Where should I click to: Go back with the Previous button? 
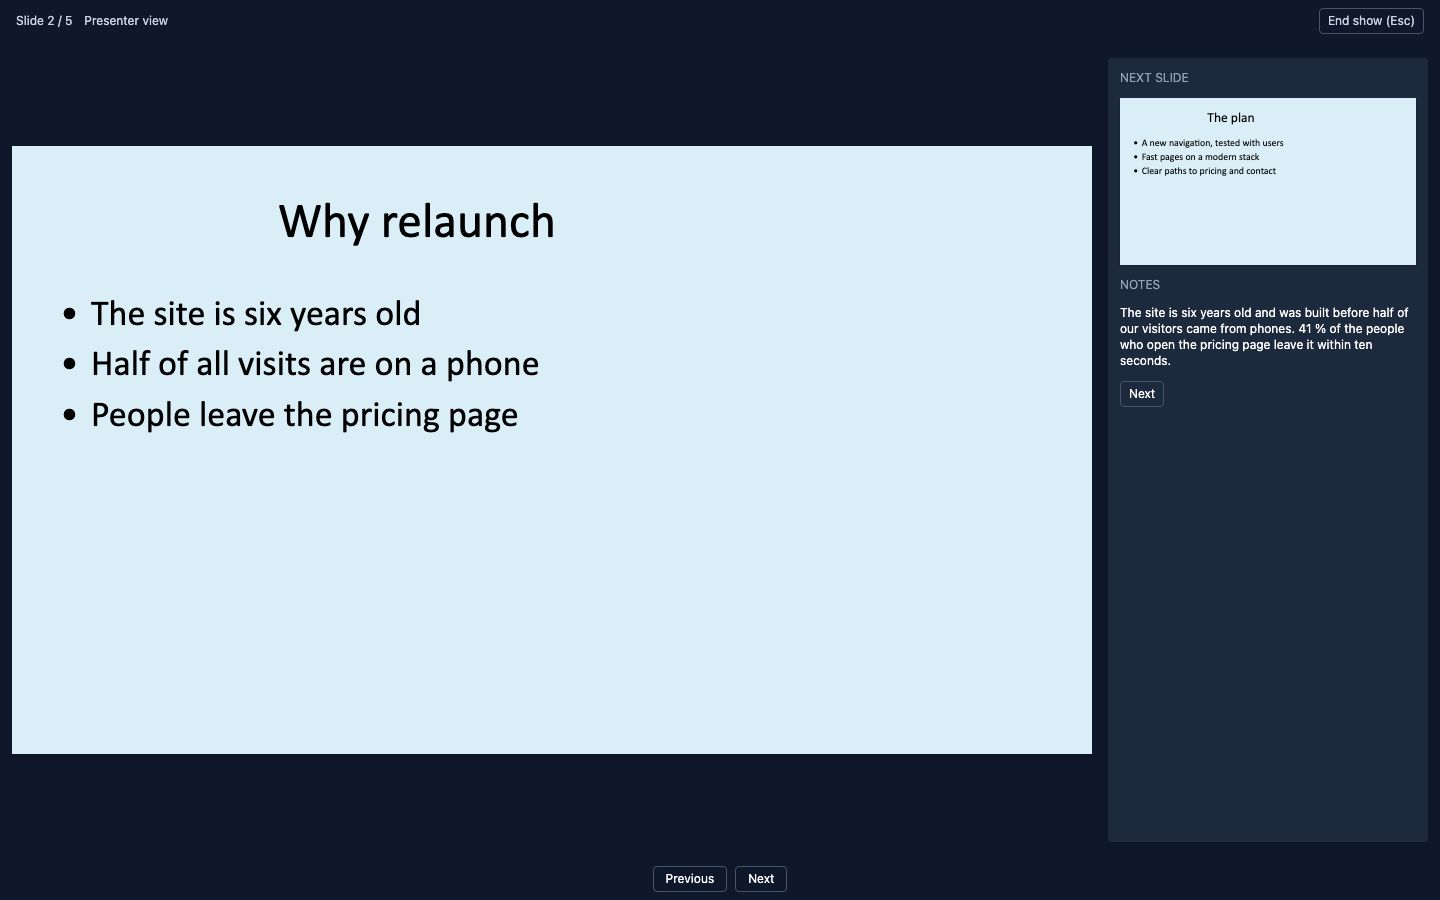click(x=690, y=879)
